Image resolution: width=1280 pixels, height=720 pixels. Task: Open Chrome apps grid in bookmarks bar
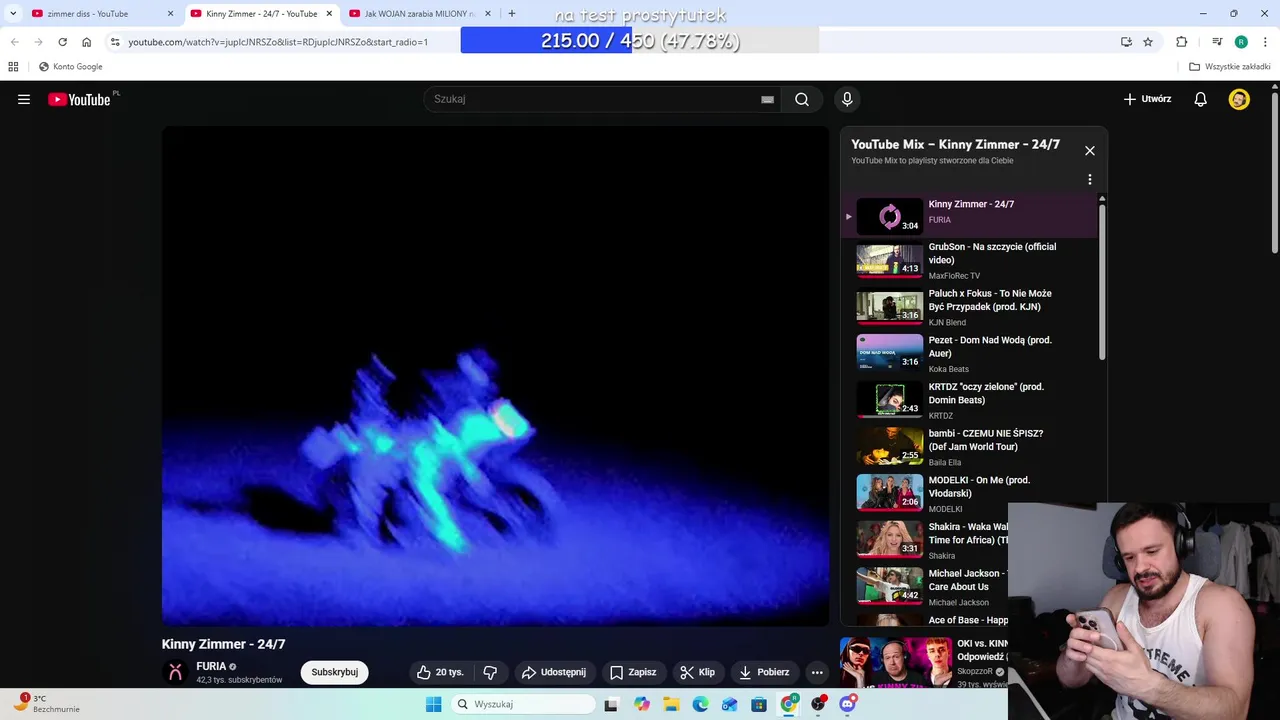tap(13, 67)
